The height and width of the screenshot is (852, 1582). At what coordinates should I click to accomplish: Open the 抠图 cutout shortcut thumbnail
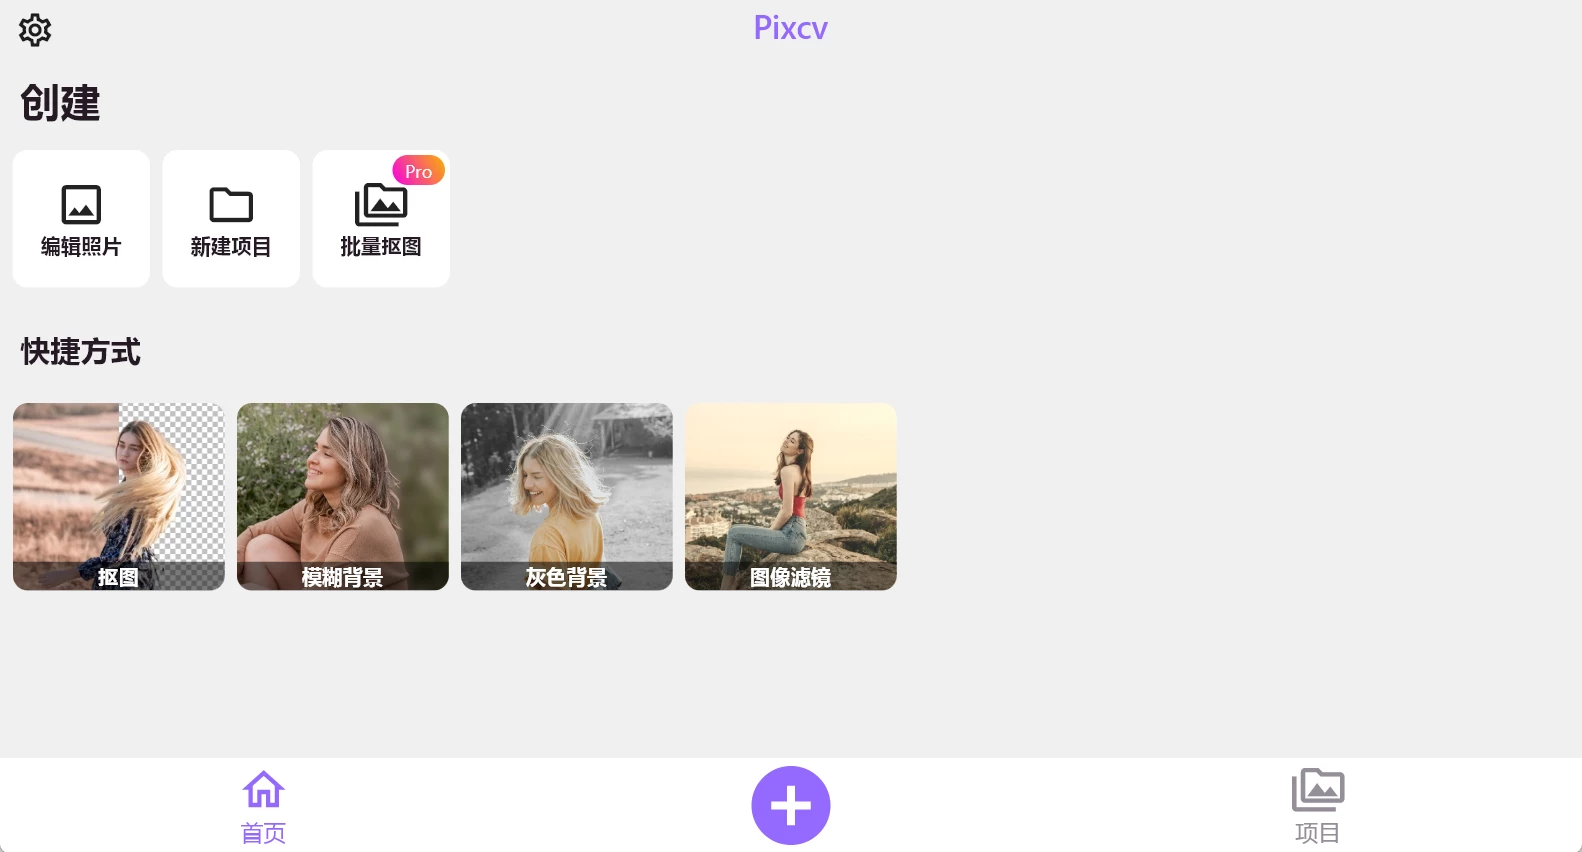(119, 497)
